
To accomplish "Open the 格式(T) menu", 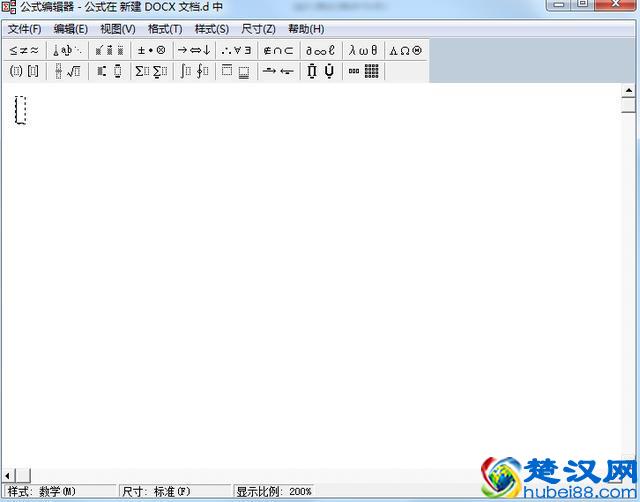I will click(165, 29).
